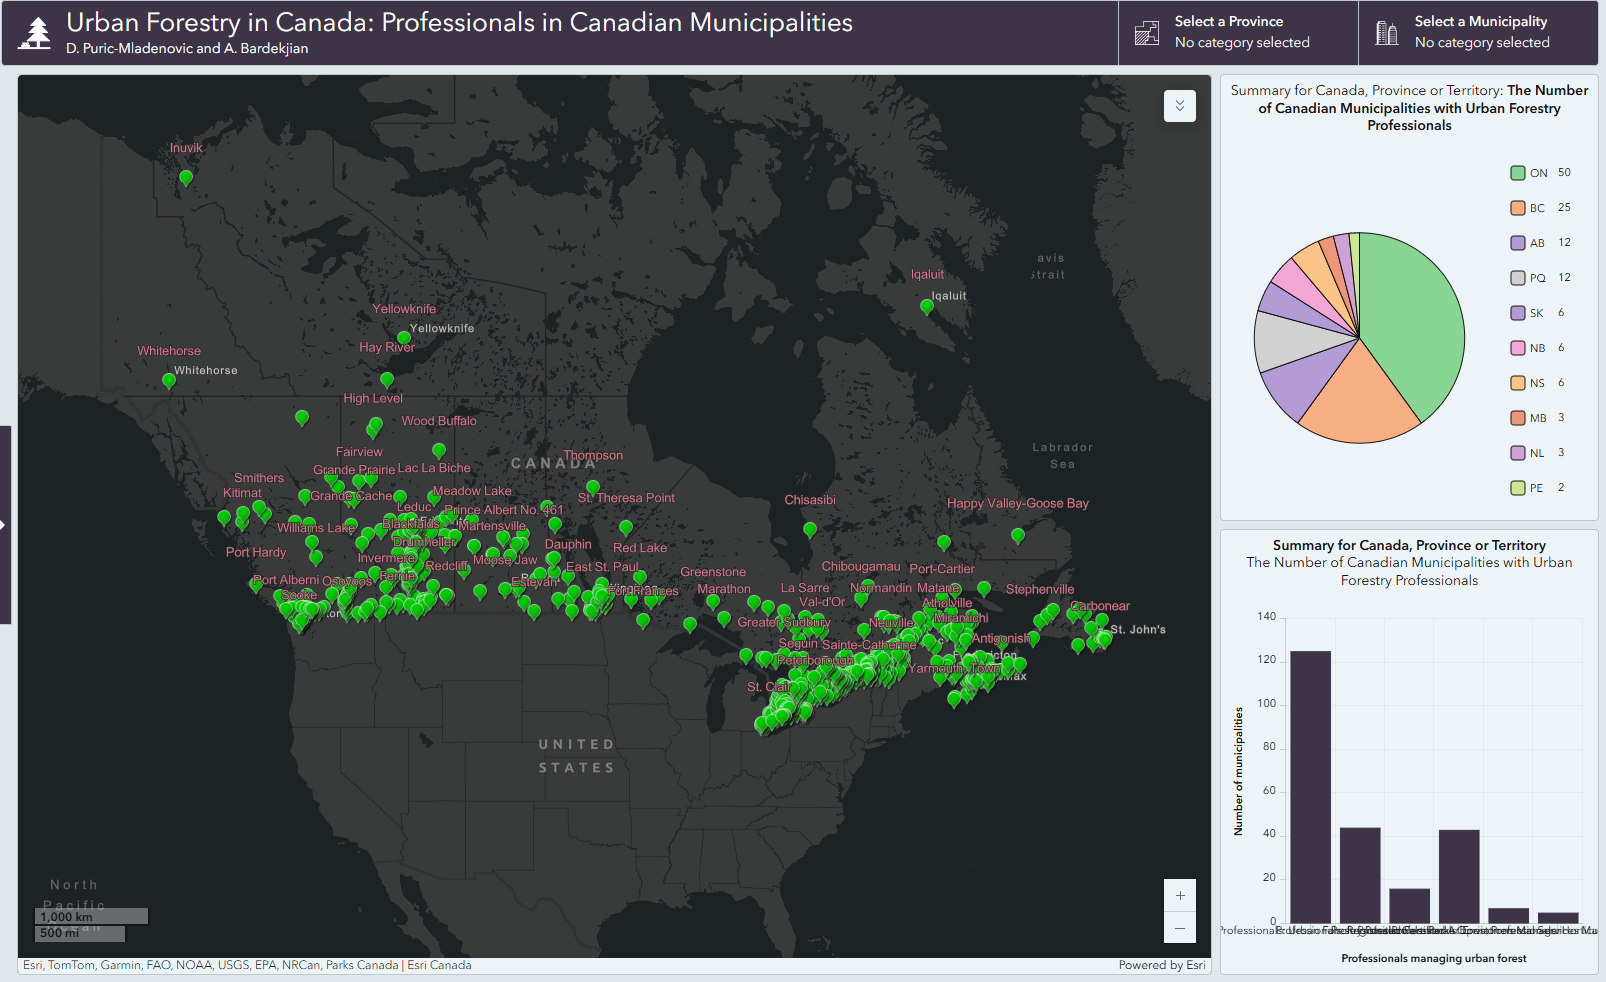
Task: Click the Select a Municipality building icon
Action: [x=1386, y=33]
